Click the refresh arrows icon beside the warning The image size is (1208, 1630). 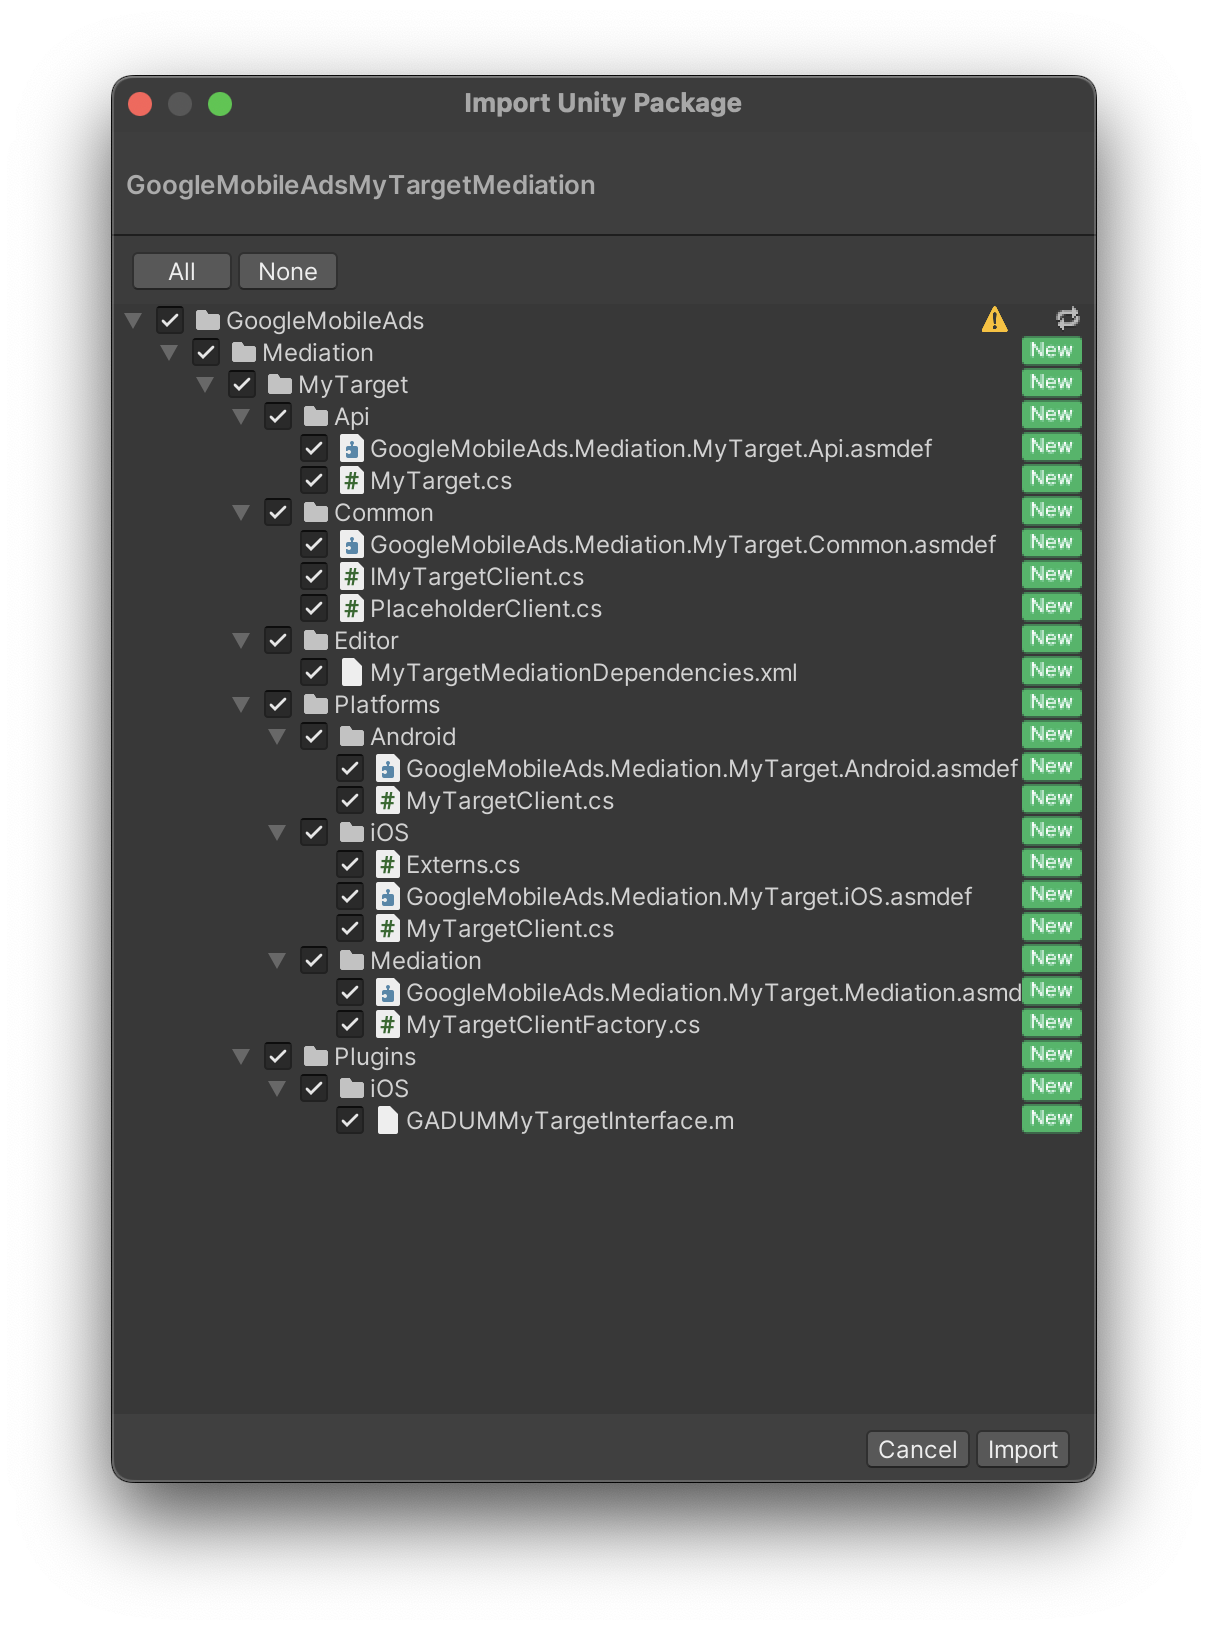pyautogui.click(x=1067, y=319)
